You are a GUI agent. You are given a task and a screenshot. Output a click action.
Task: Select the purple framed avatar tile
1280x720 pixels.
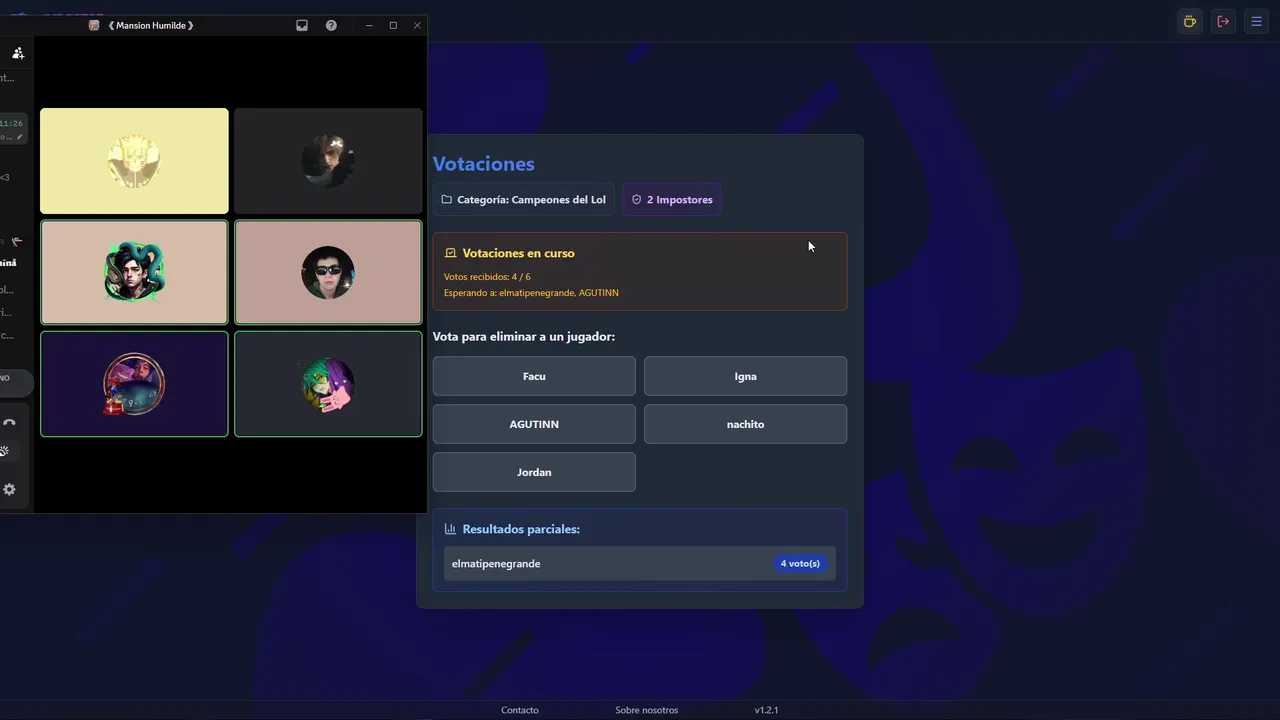tap(134, 384)
